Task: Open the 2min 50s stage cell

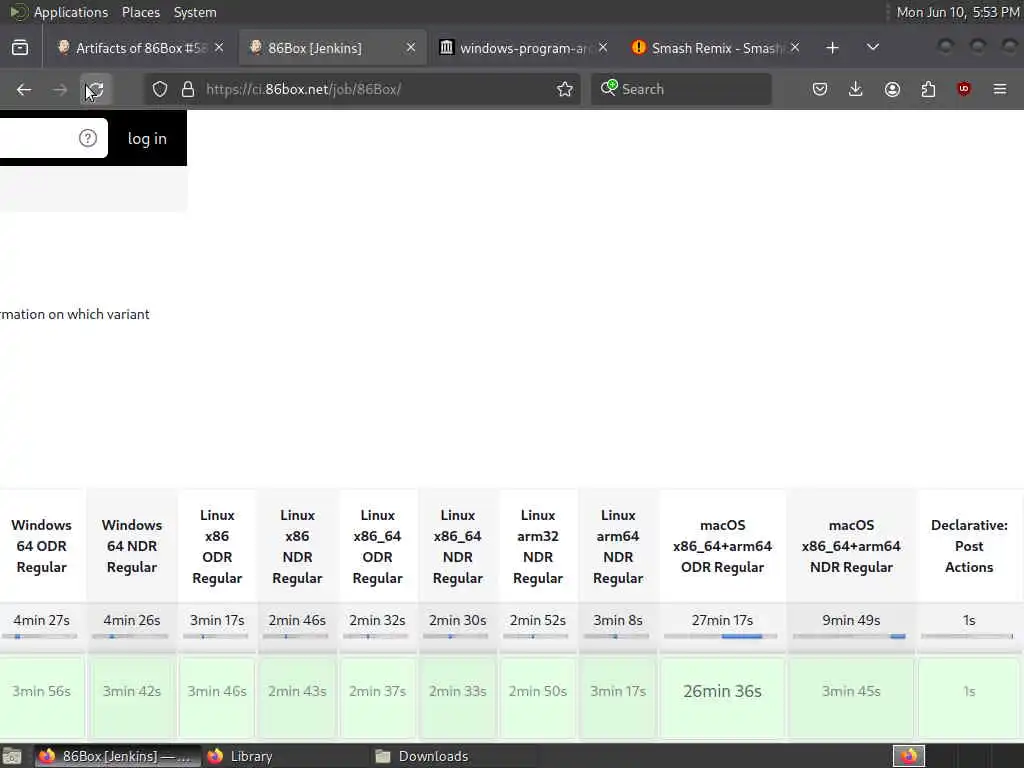Action: (x=538, y=696)
